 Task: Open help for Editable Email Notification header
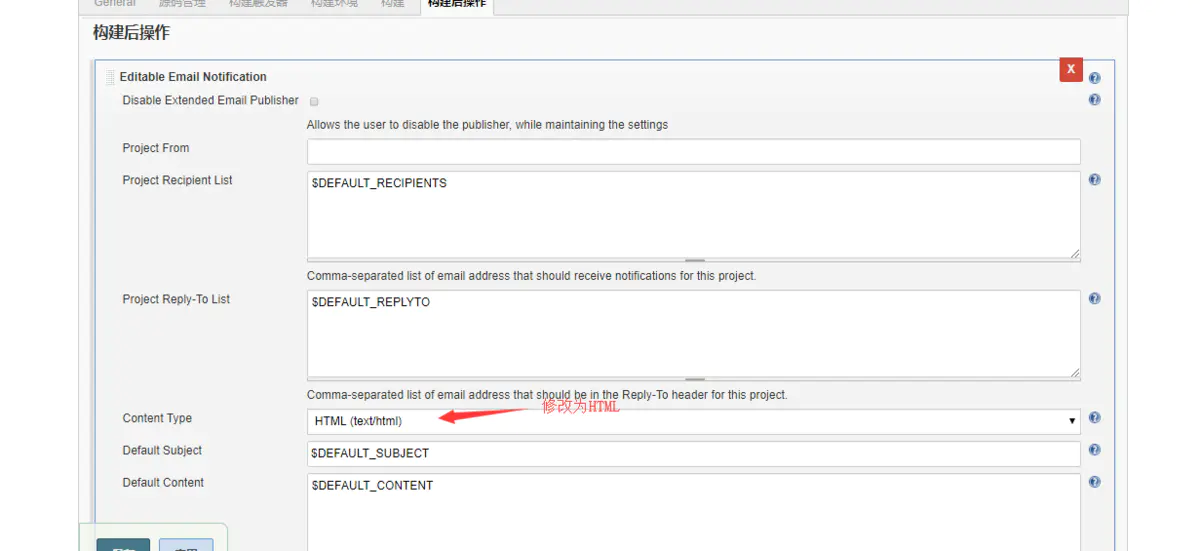pos(1095,78)
